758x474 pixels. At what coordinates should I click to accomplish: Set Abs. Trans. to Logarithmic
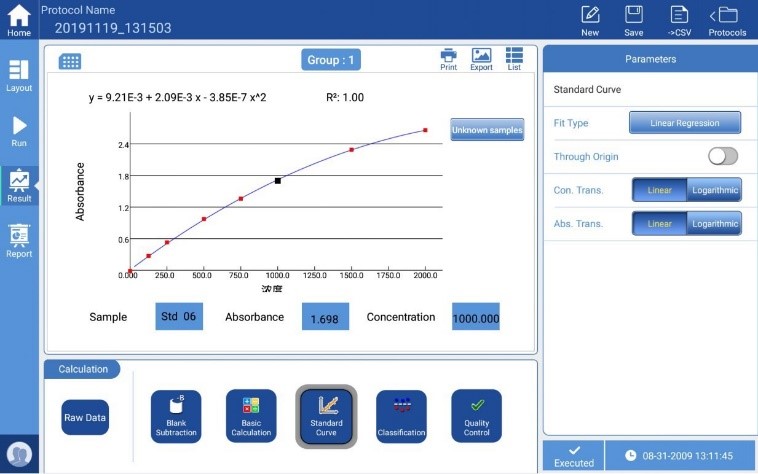(x=714, y=223)
